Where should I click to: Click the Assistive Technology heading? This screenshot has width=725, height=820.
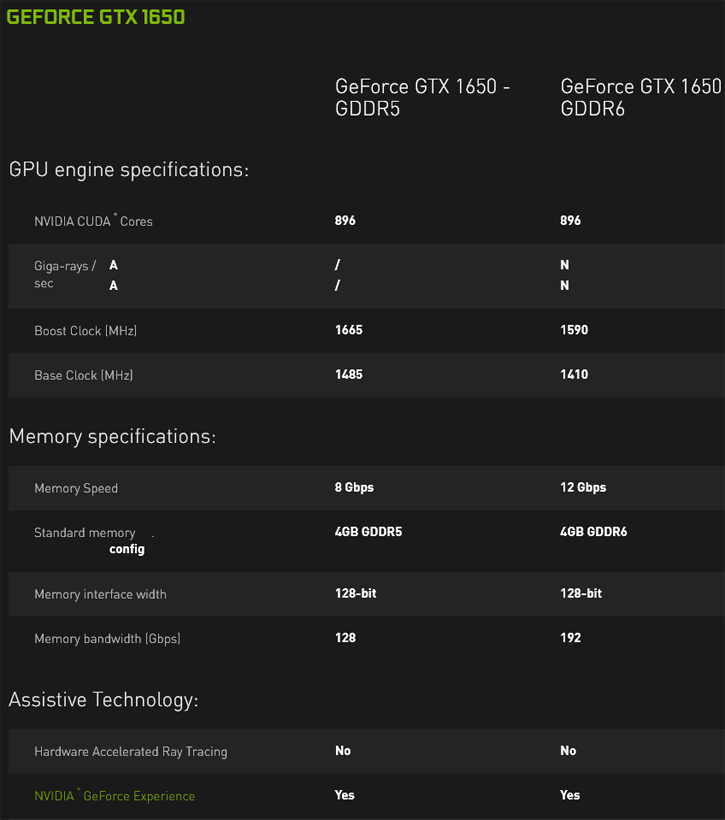(104, 700)
